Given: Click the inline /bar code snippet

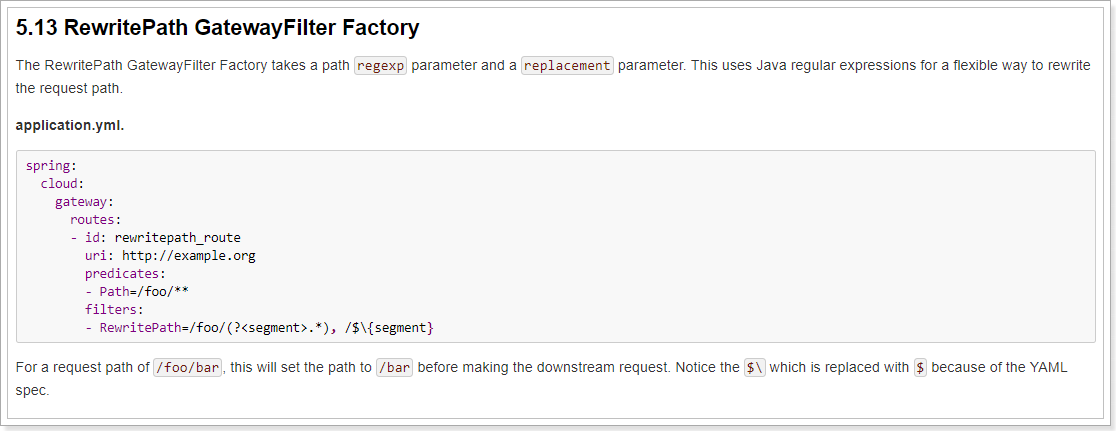Looking at the screenshot, I should 394,368.
